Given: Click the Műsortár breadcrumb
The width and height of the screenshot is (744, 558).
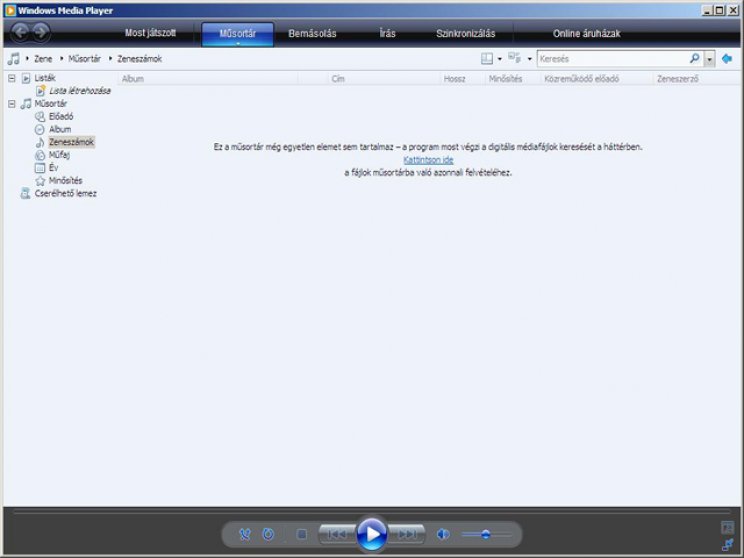Looking at the screenshot, I should click(x=84, y=59).
